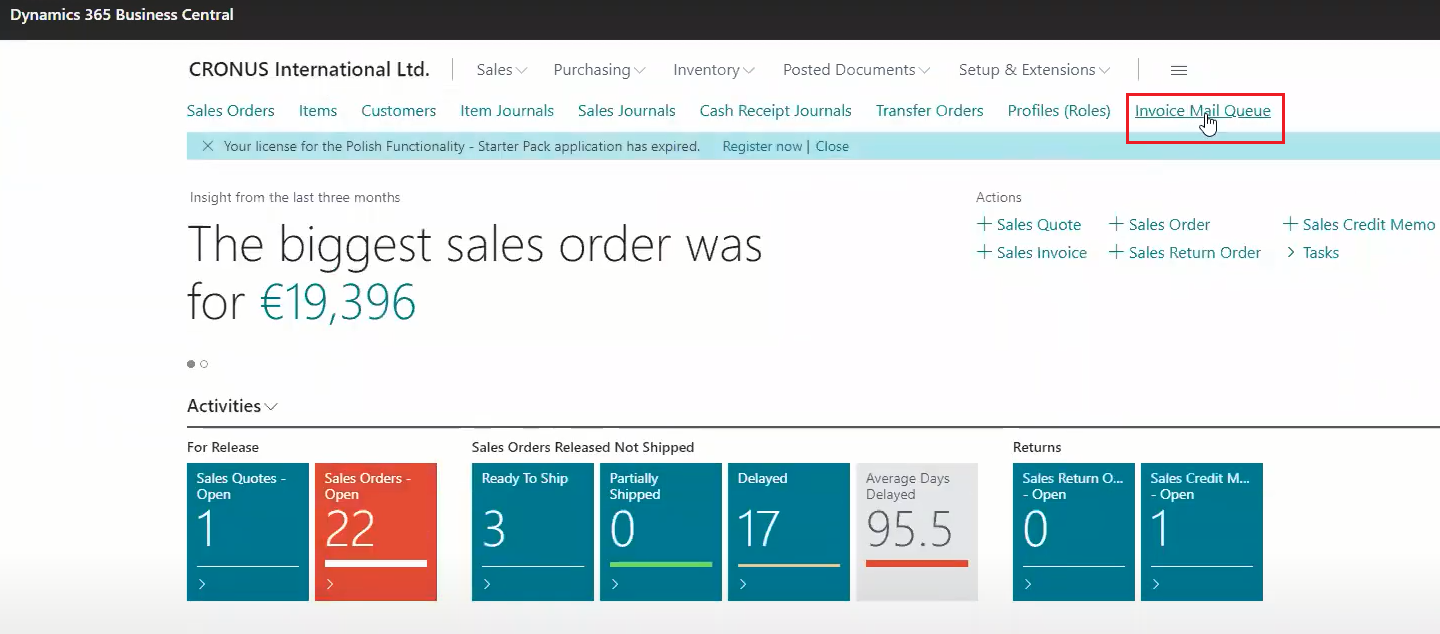The image size is (1440, 634).
Task: Open the biggest sales order headline
Action: click(x=475, y=273)
